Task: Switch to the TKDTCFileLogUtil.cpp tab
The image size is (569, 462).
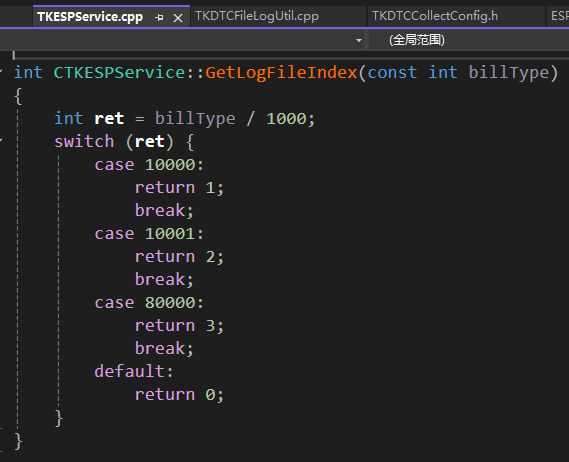Action: [257, 16]
